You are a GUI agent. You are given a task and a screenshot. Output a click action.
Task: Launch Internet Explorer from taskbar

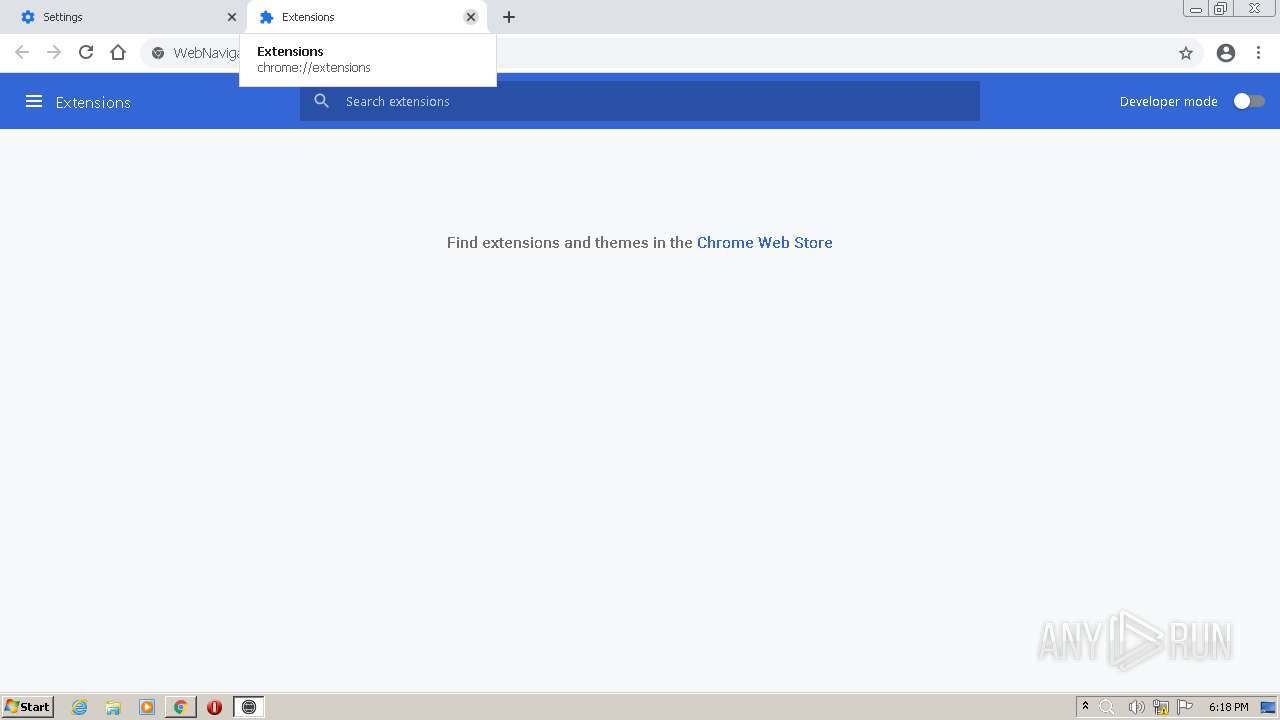[x=80, y=707]
